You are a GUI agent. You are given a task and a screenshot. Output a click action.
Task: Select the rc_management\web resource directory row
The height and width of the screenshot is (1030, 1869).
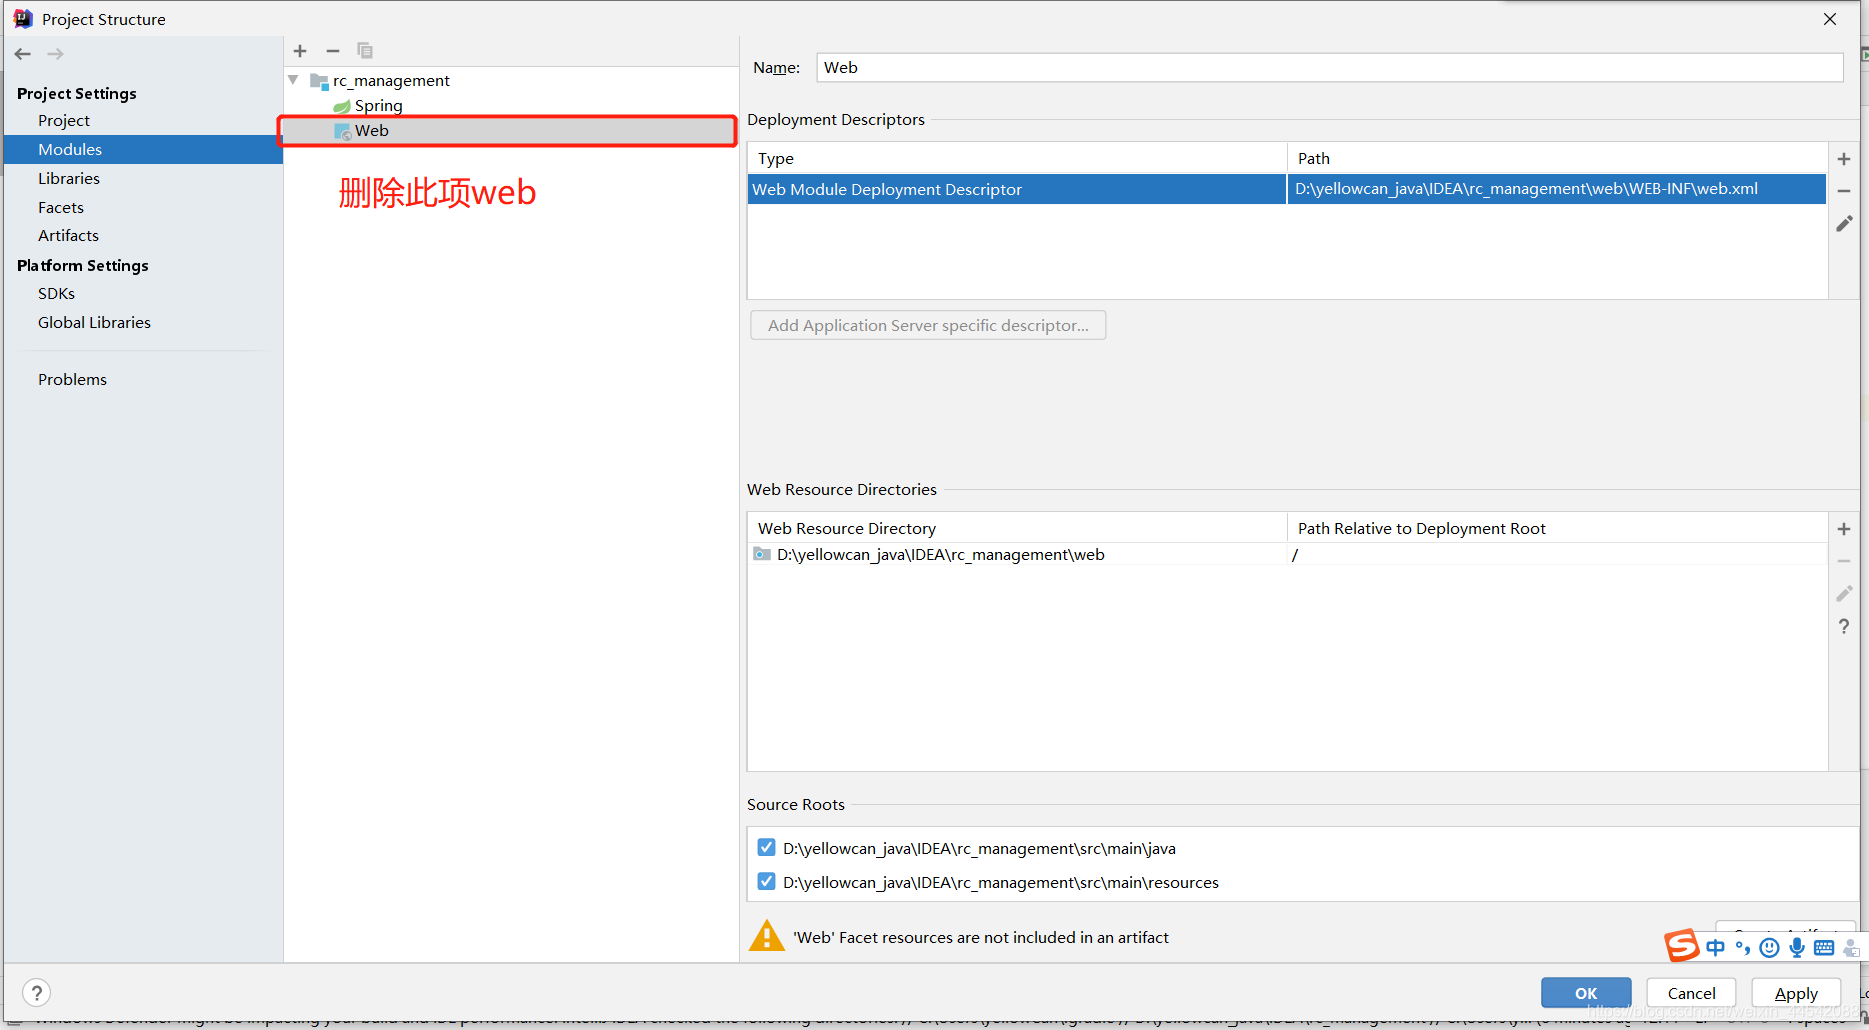tap(1287, 554)
